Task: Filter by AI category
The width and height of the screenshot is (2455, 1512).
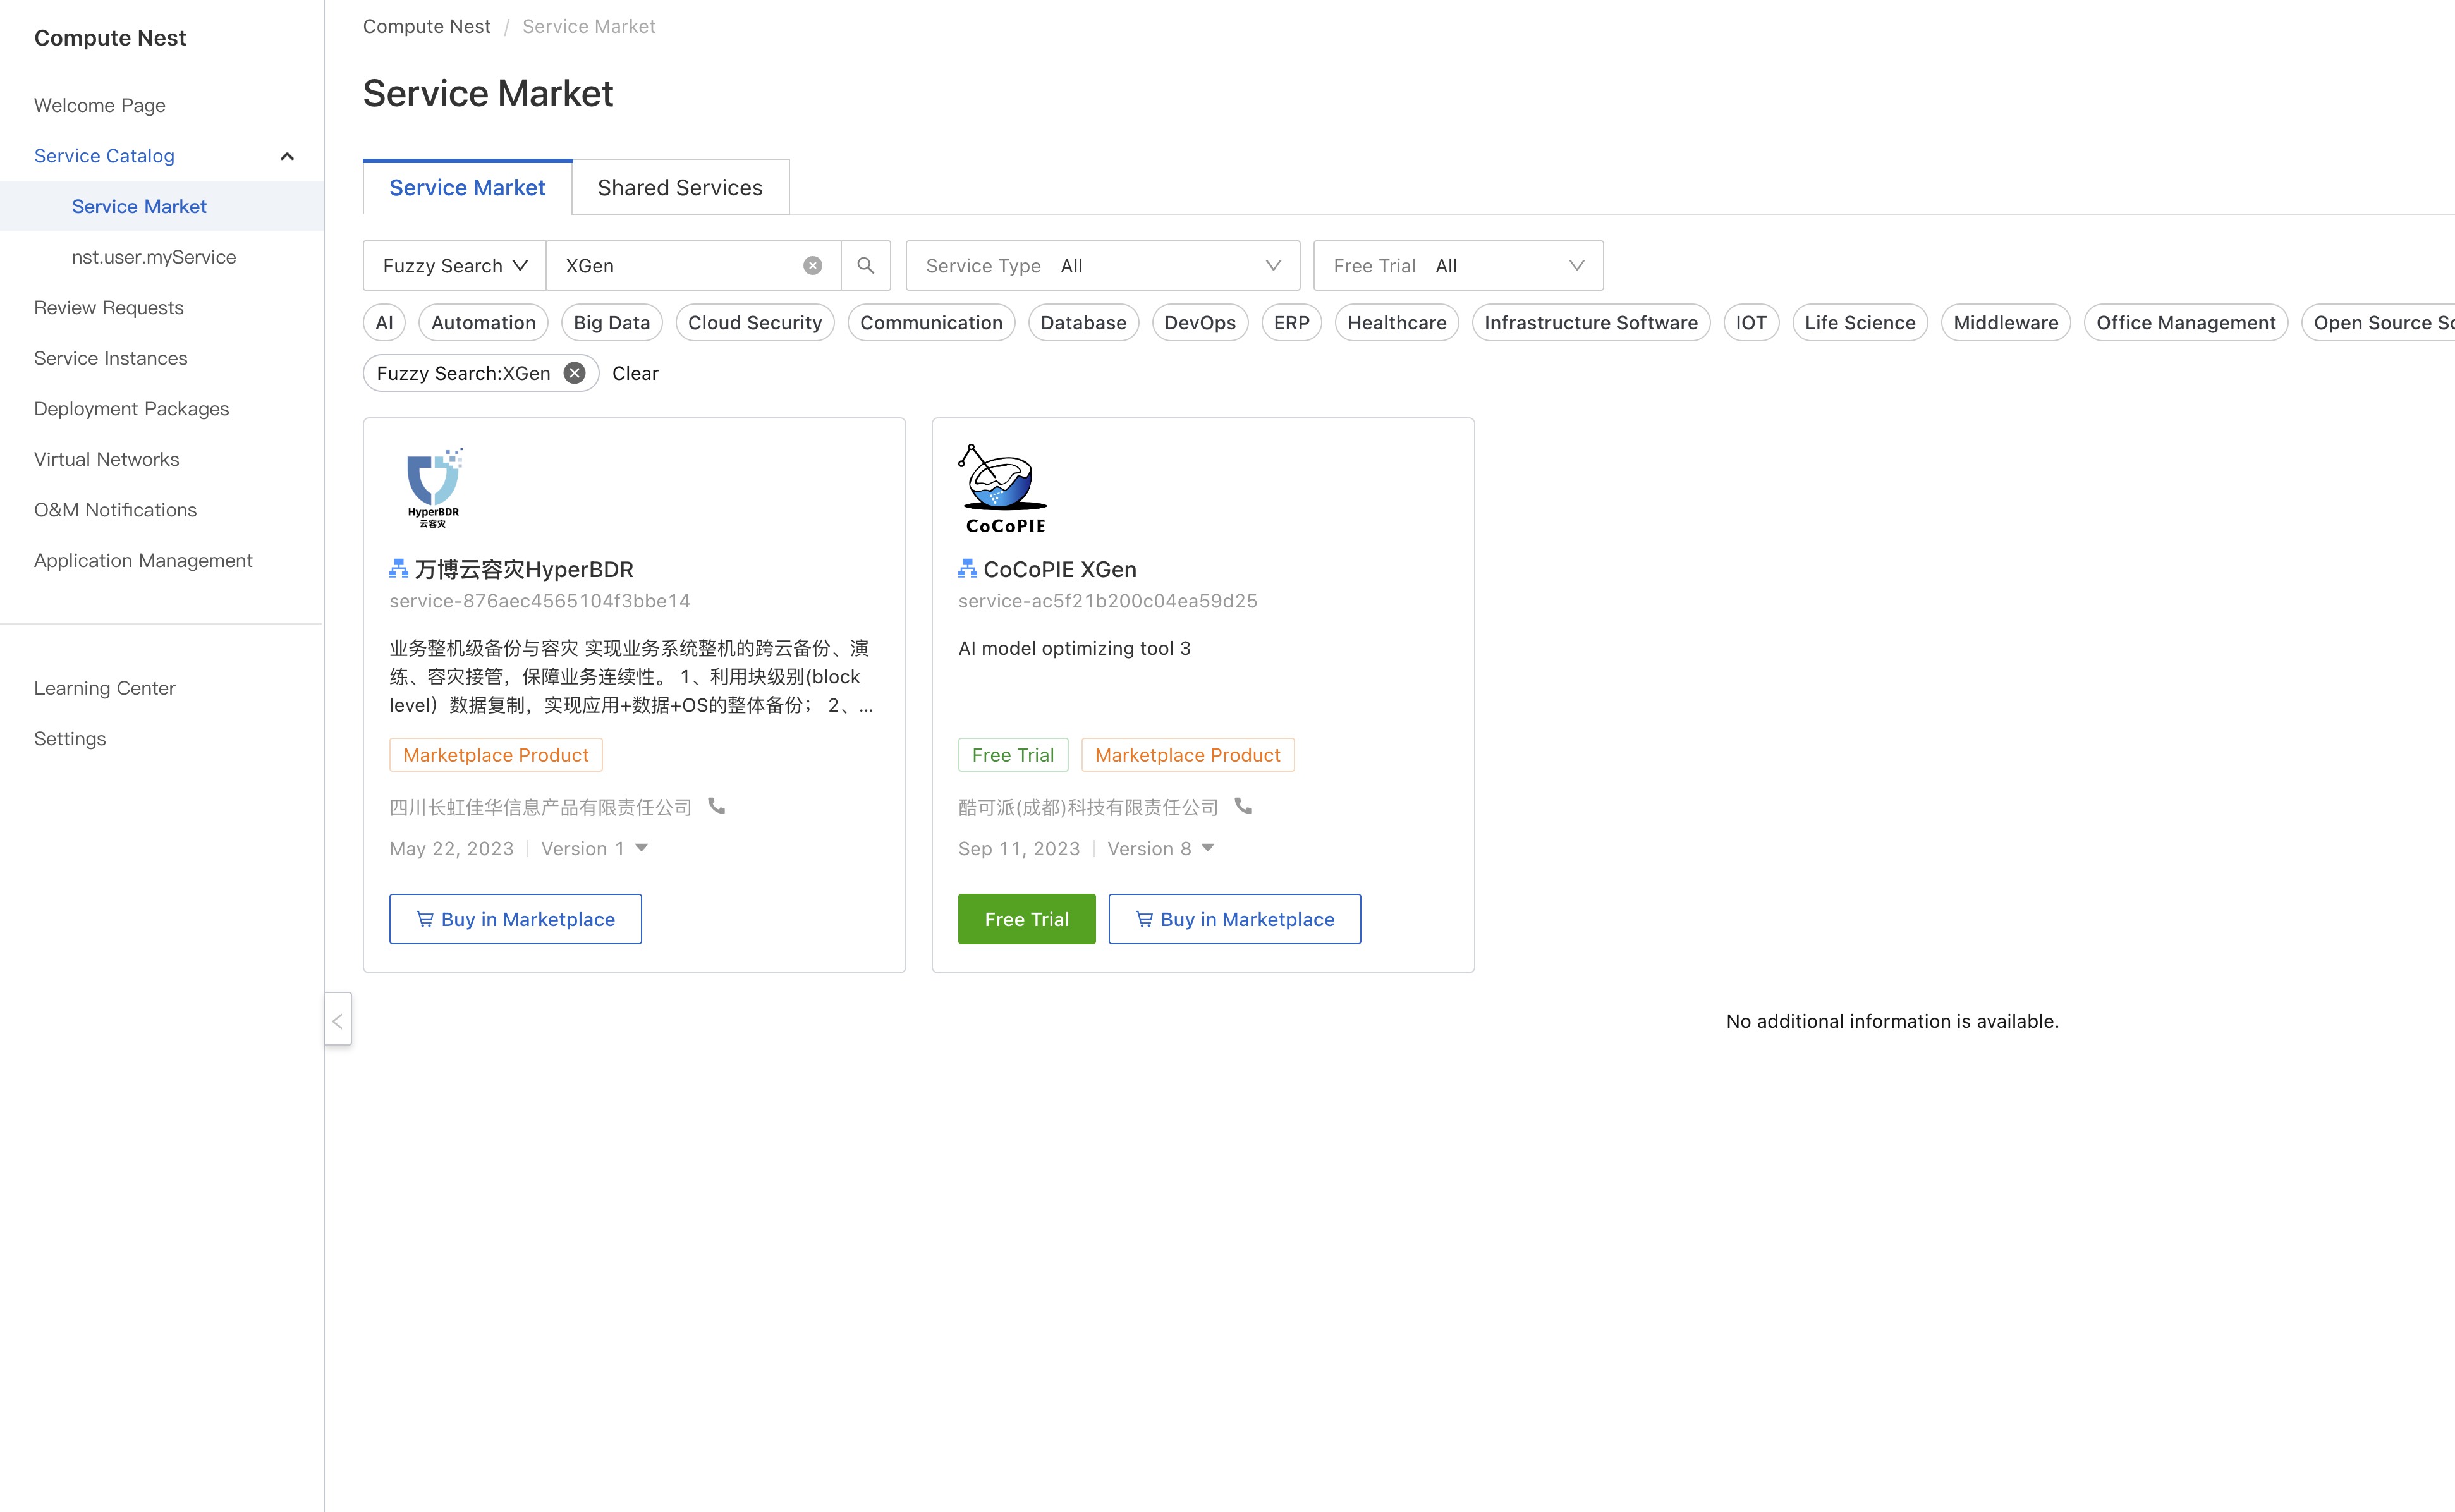Action: (x=384, y=322)
